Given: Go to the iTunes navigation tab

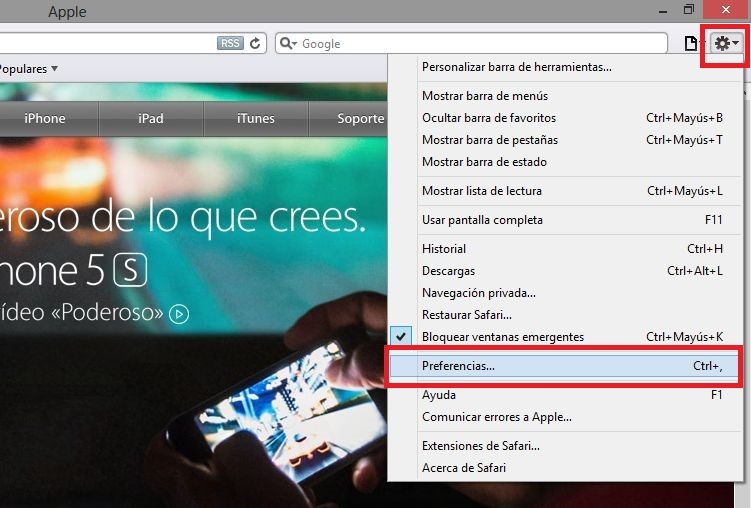Looking at the screenshot, I should pos(256,118).
